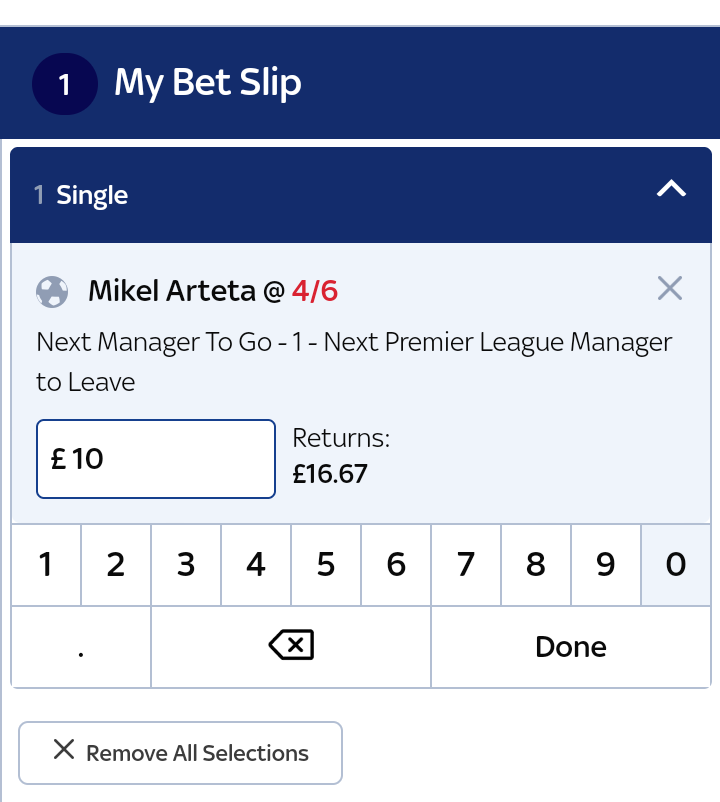Collapse the Single bet section

coord(670,189)
